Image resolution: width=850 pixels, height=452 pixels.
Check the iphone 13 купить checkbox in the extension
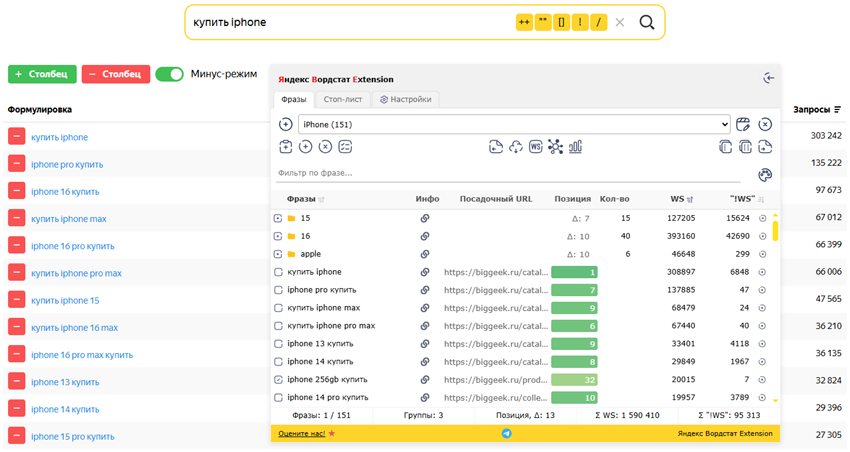tap(278, 344)
